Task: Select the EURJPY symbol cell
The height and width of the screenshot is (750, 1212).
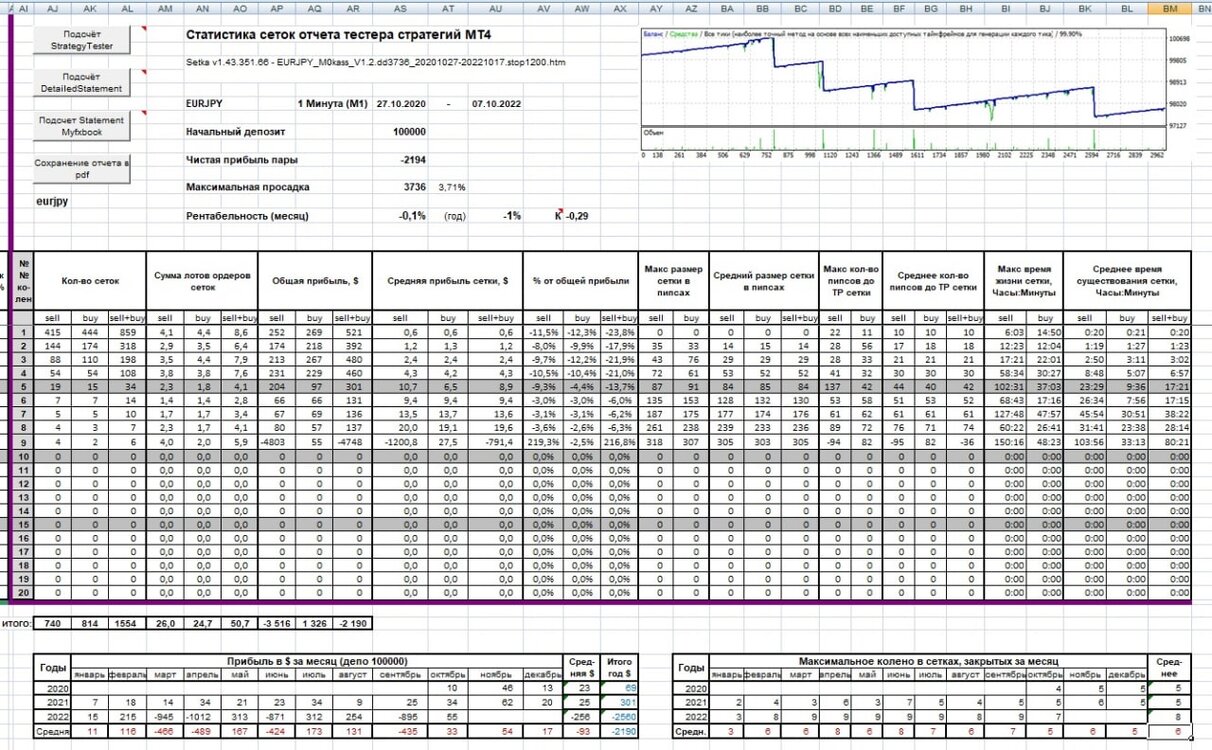Action: 205,103
